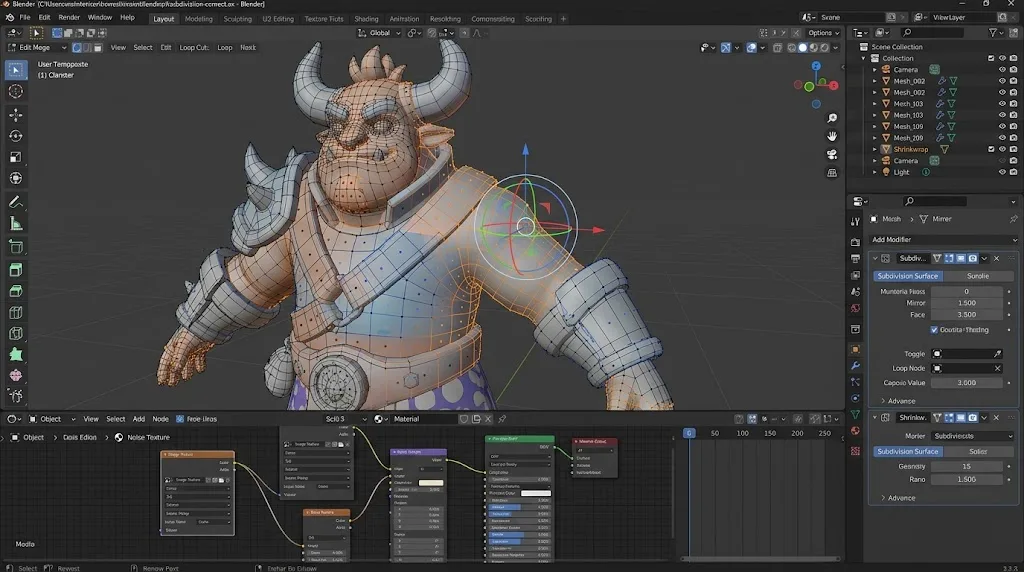Screen dimensions: 1024x572
Task: Toggle the Collection exclude checkbox in outliner
Action: tap(991, 58)
